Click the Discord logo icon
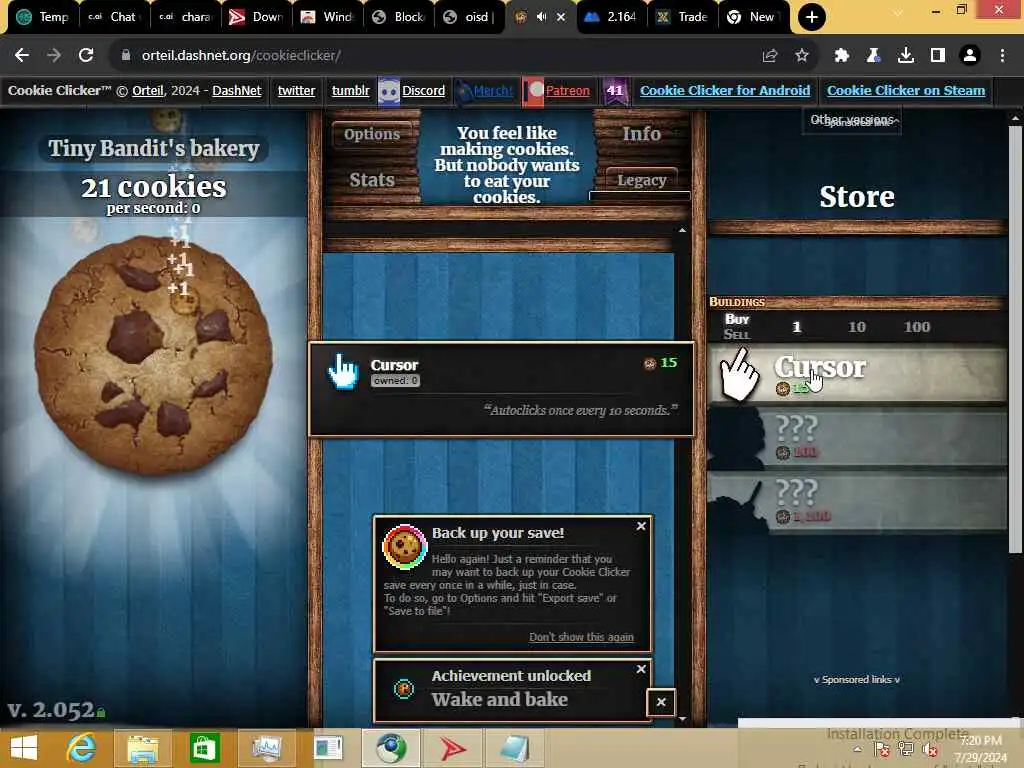This screenshot has width=1024, height=768. click(389, 91)
